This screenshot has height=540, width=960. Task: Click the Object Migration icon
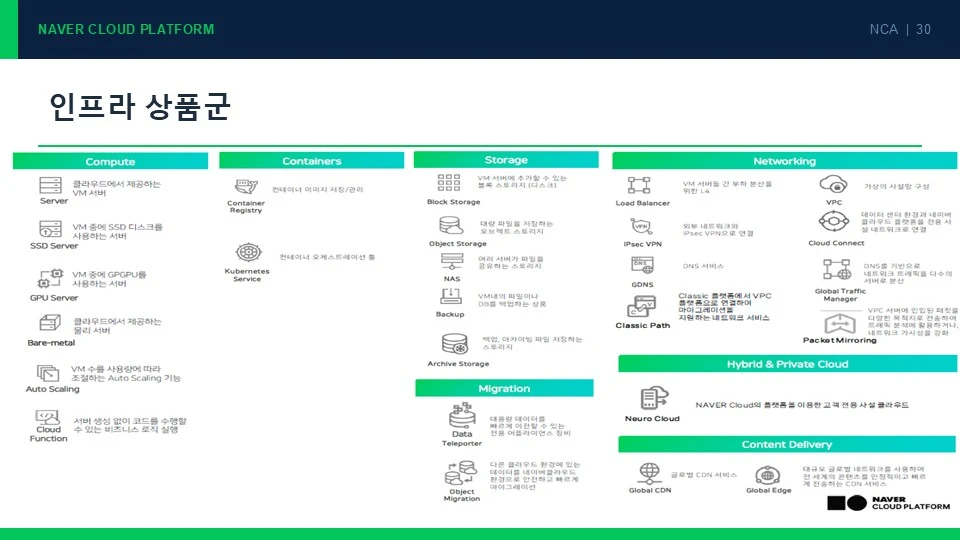461,473
